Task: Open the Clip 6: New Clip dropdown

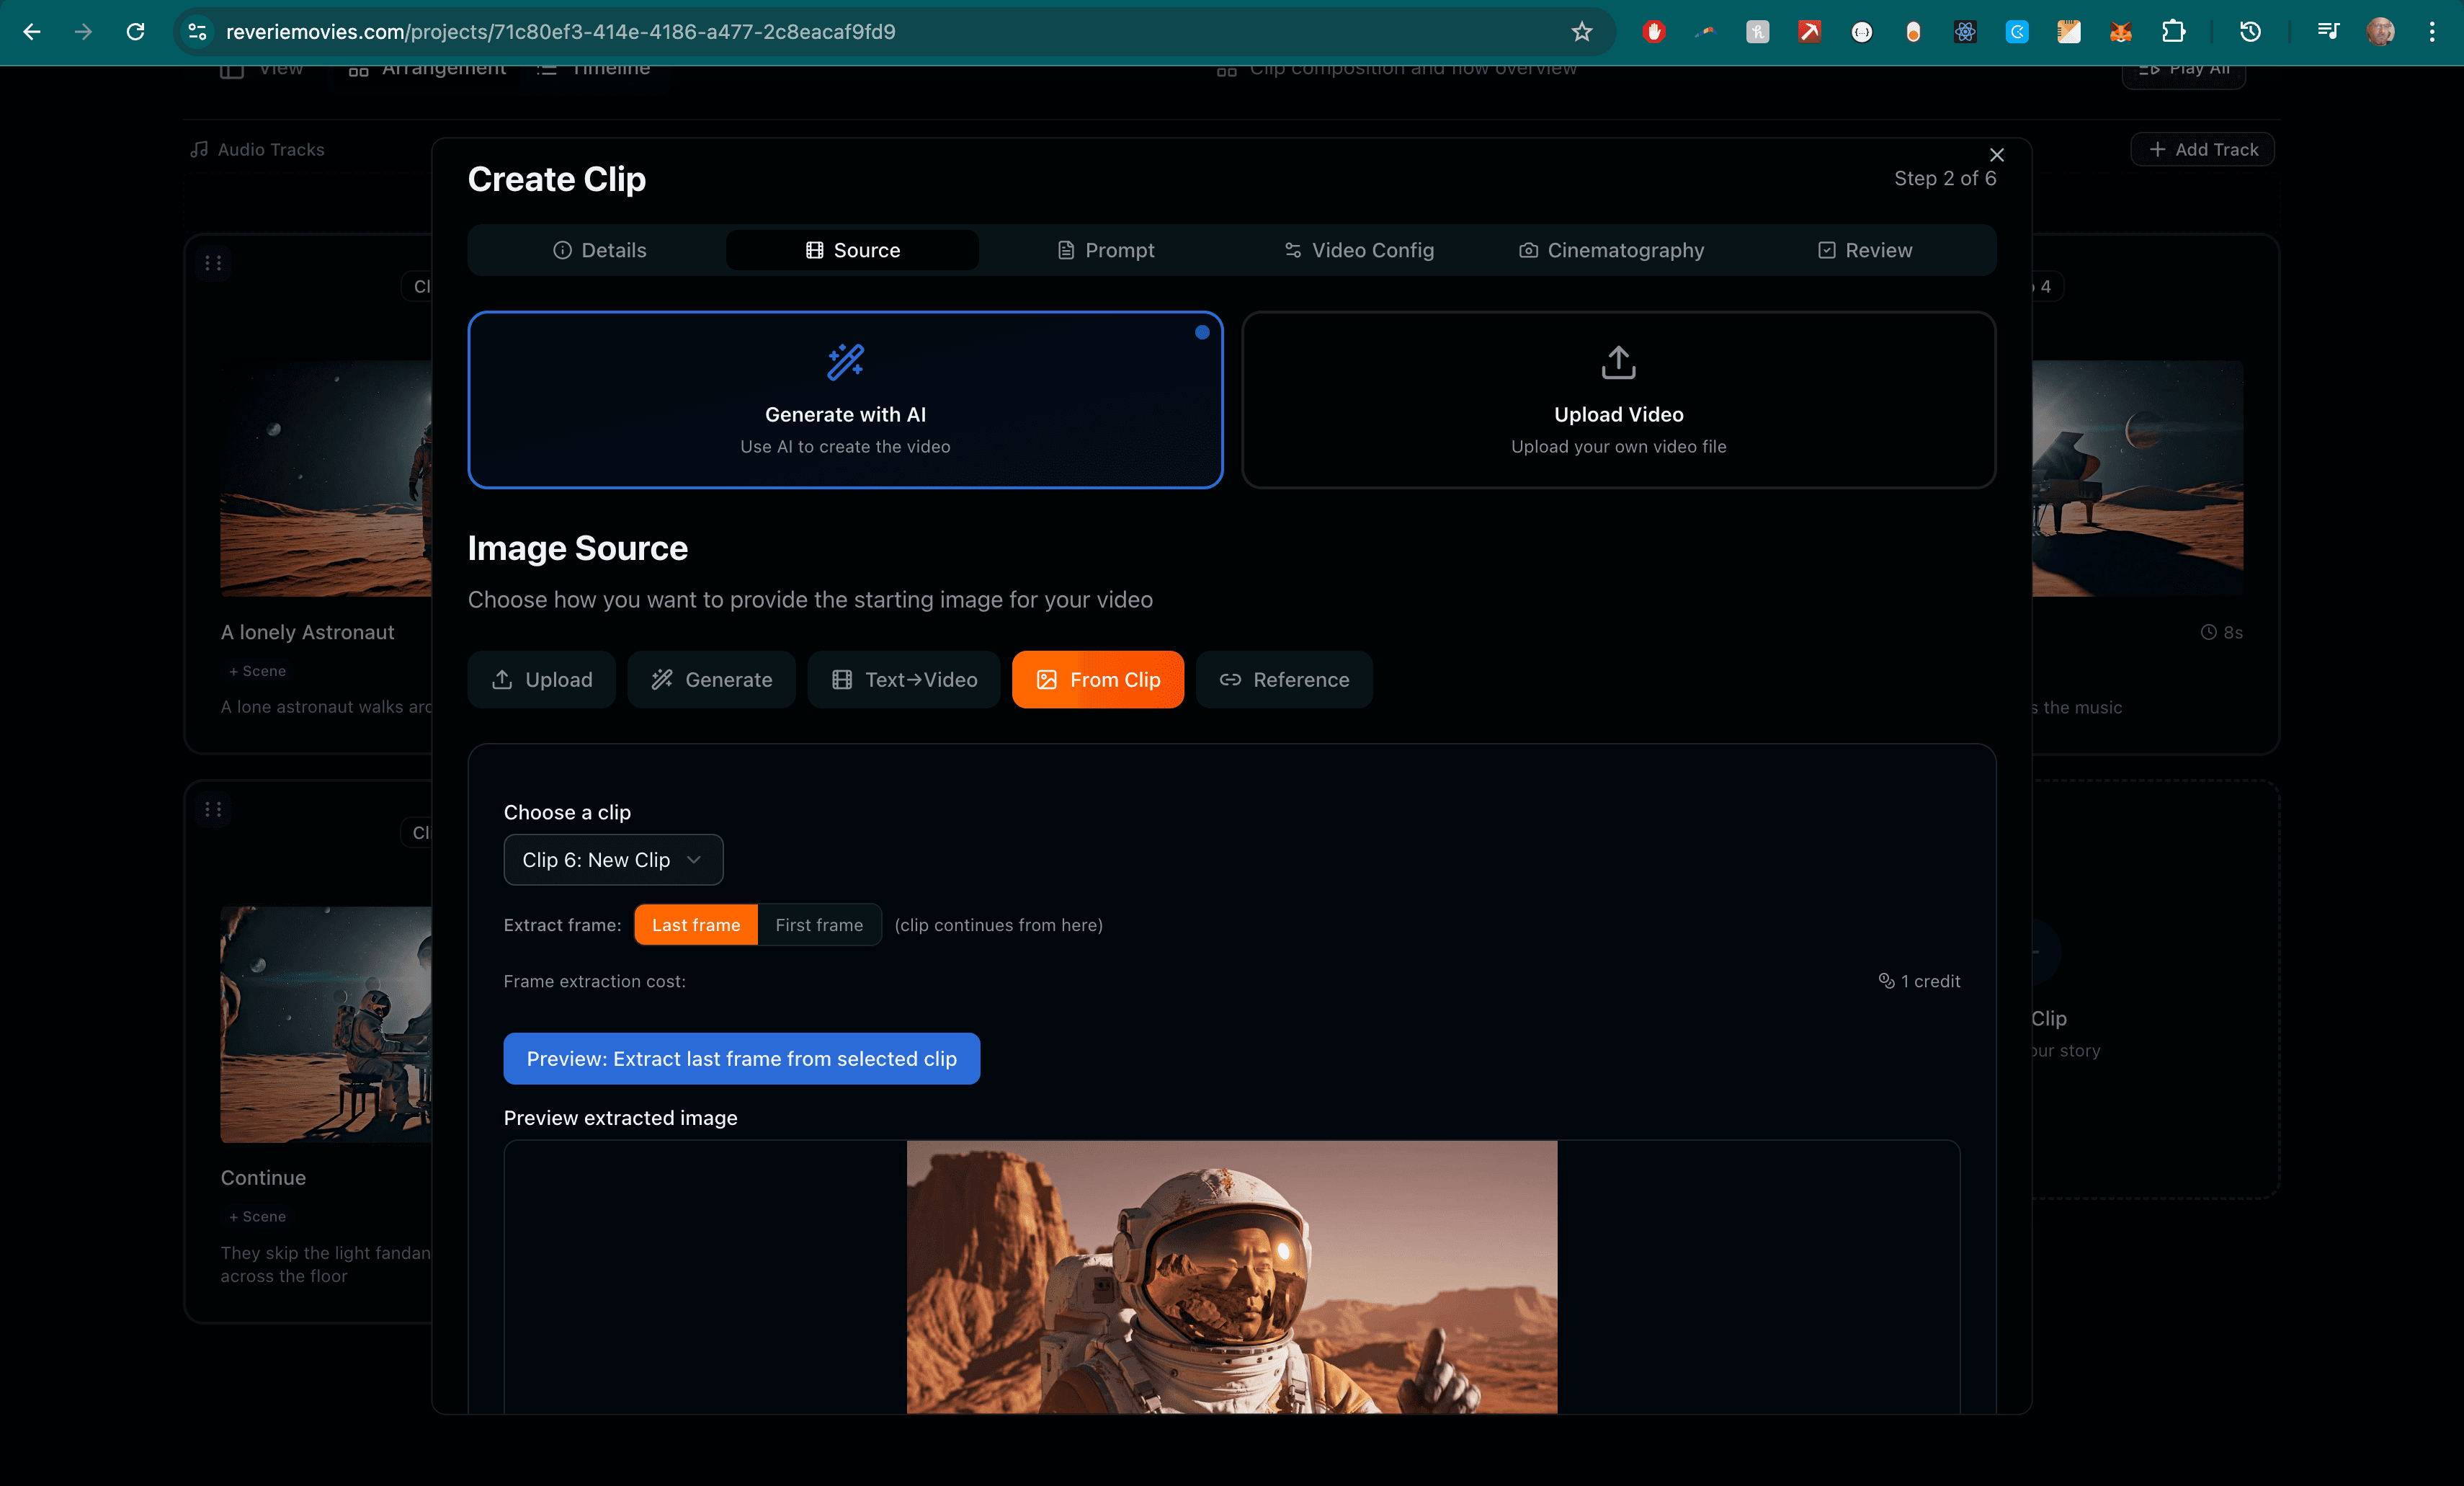Action: pyautogui.click(x=613, y=859)
